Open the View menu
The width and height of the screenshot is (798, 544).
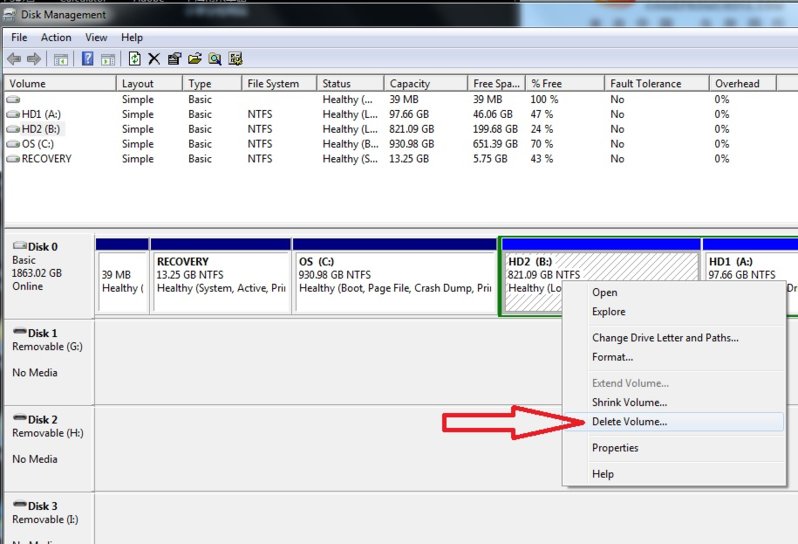(x=96, y=38)
